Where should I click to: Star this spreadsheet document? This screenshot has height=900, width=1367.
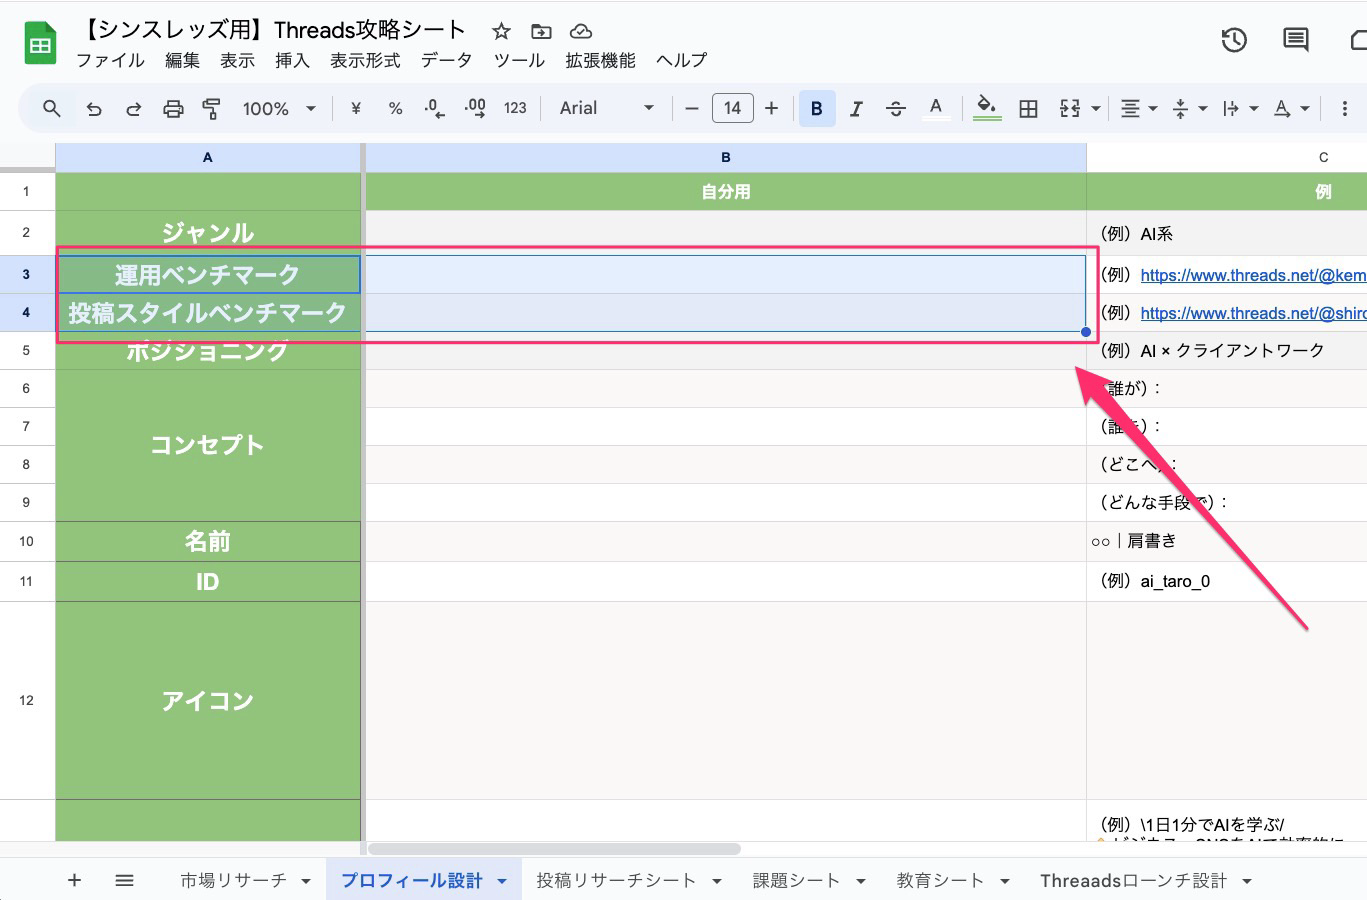tap(501, 31)
